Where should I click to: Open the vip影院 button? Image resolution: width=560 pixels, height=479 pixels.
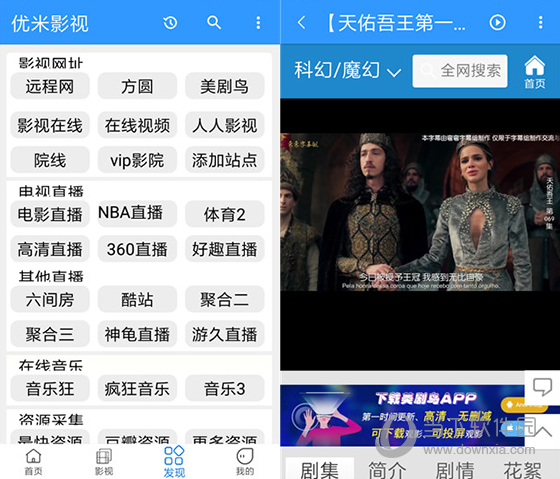[137, 160]
